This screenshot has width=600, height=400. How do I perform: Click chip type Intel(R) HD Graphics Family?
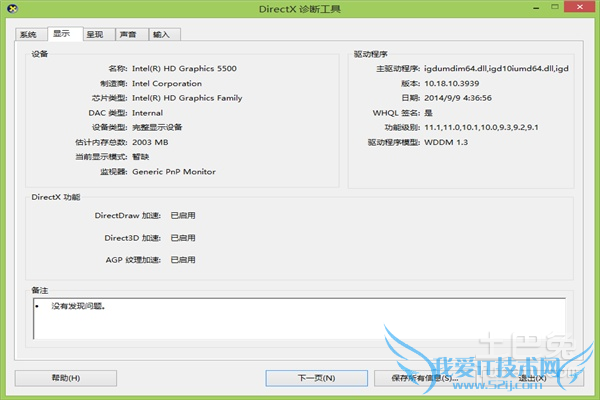[187, 98]
